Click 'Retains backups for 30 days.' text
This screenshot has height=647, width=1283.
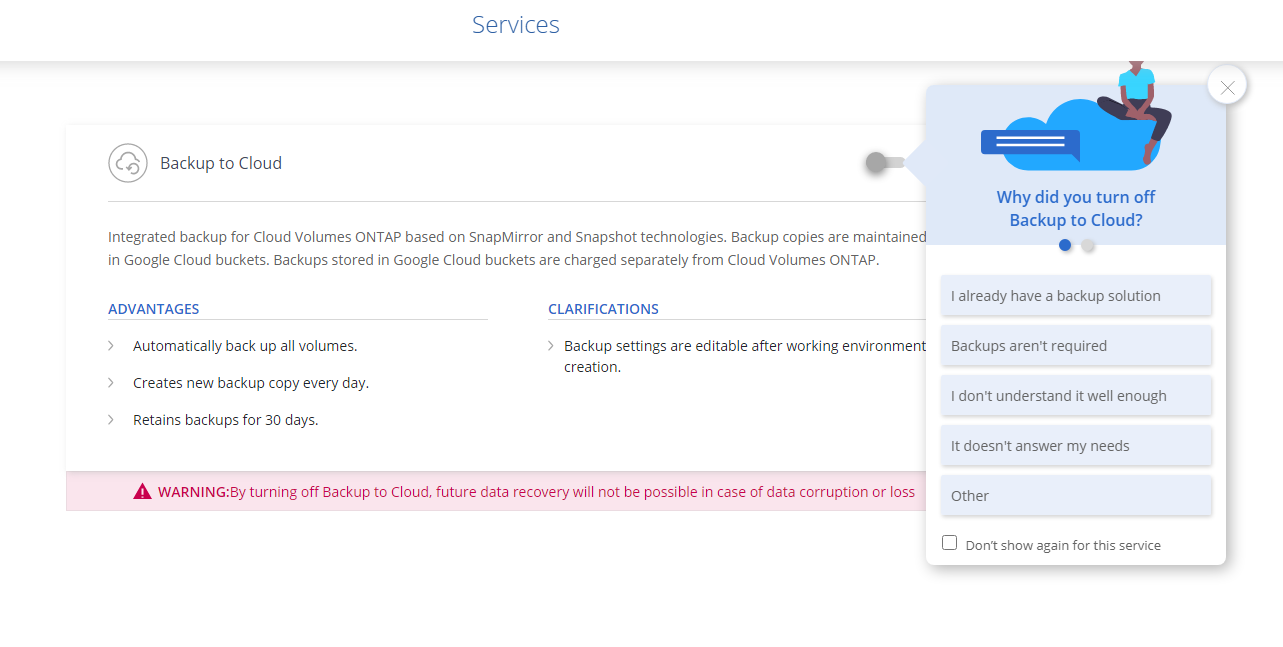tap(226, 420)
